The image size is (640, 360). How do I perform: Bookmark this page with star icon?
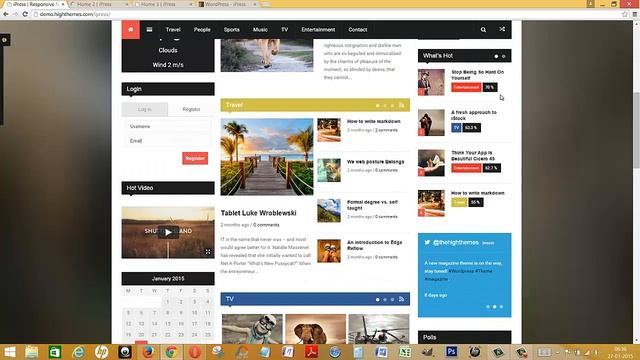click(625, 14)
